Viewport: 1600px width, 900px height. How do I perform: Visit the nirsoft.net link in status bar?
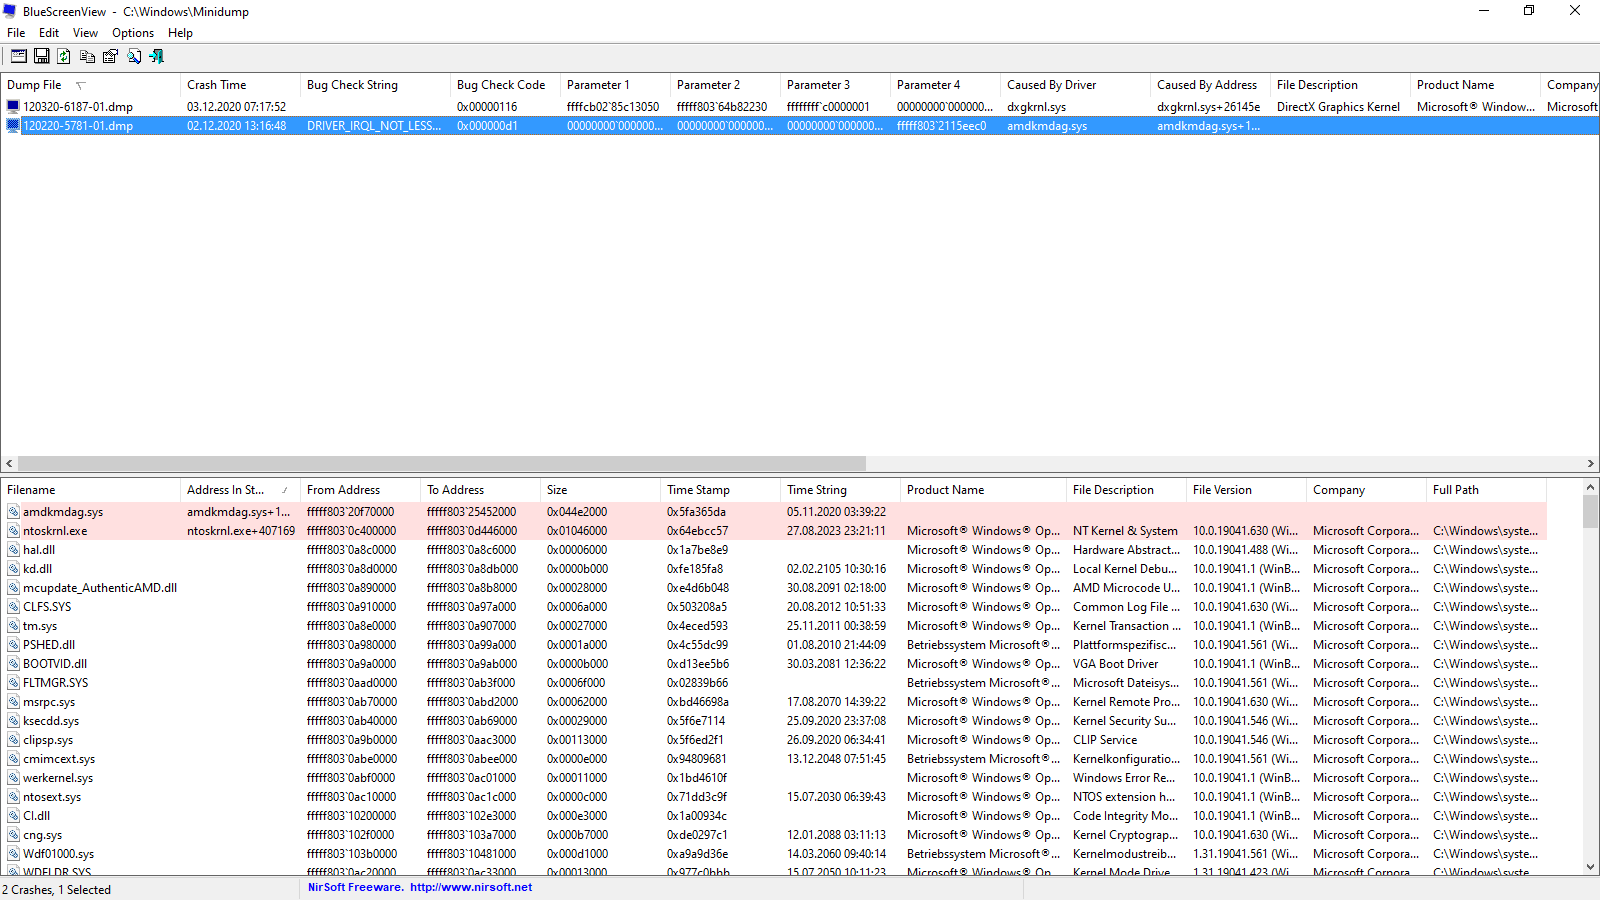coord(471,887)
